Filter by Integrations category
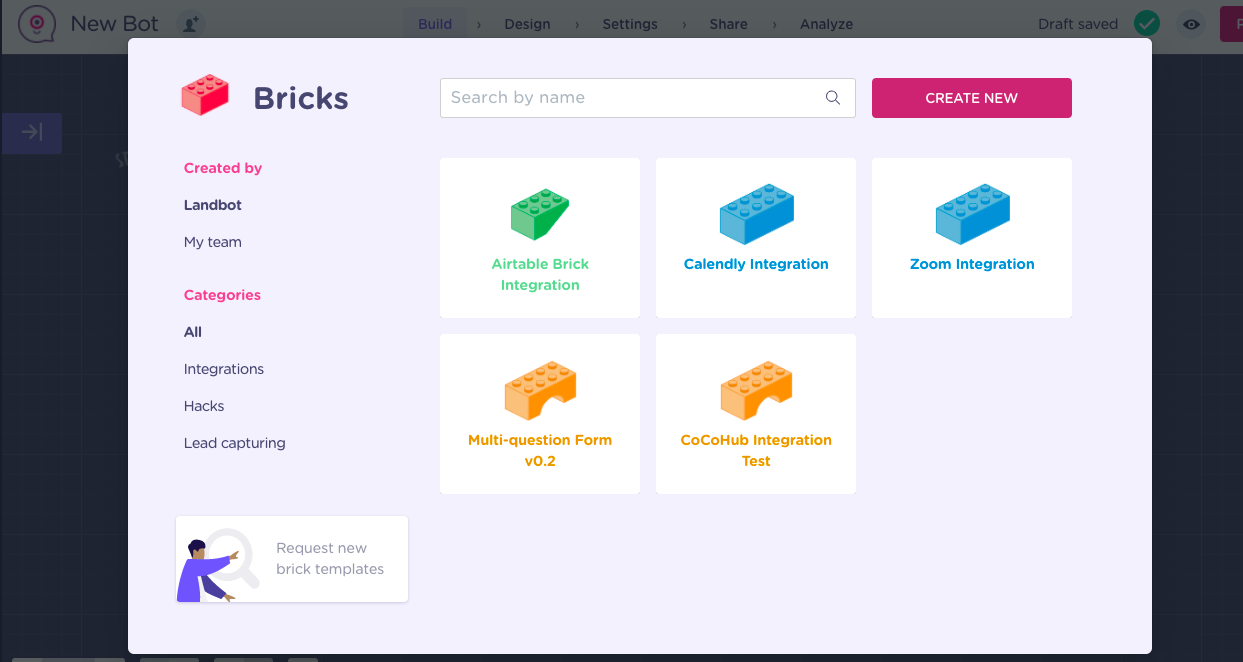This screenshot has width=1243, height=662. click(224, 369)
